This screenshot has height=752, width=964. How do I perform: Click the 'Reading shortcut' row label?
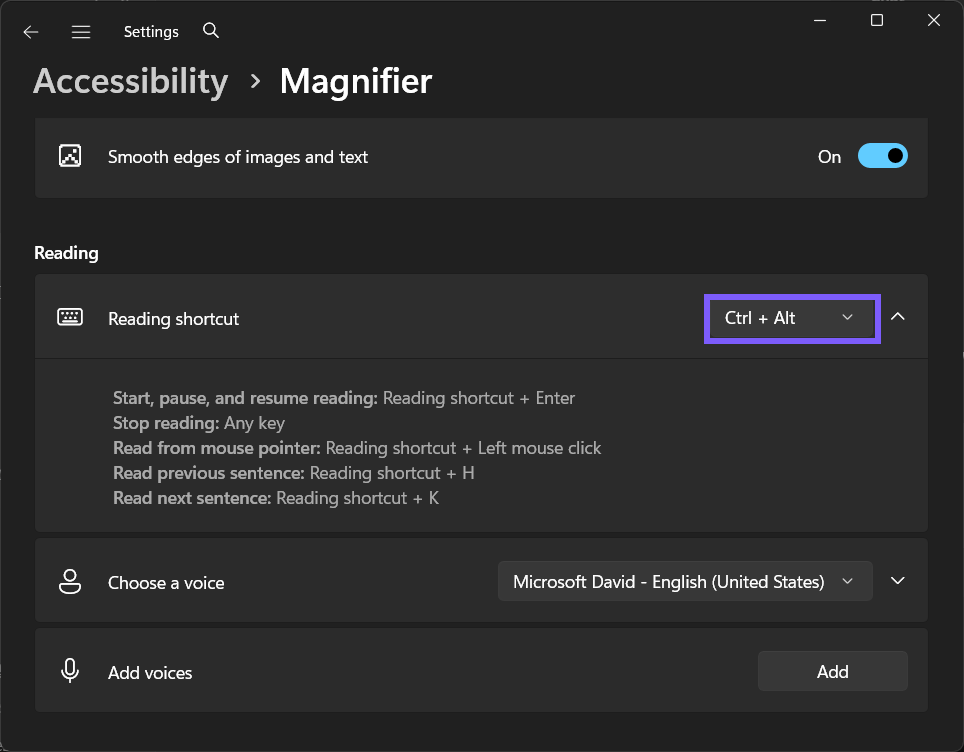tap(173, 319)
